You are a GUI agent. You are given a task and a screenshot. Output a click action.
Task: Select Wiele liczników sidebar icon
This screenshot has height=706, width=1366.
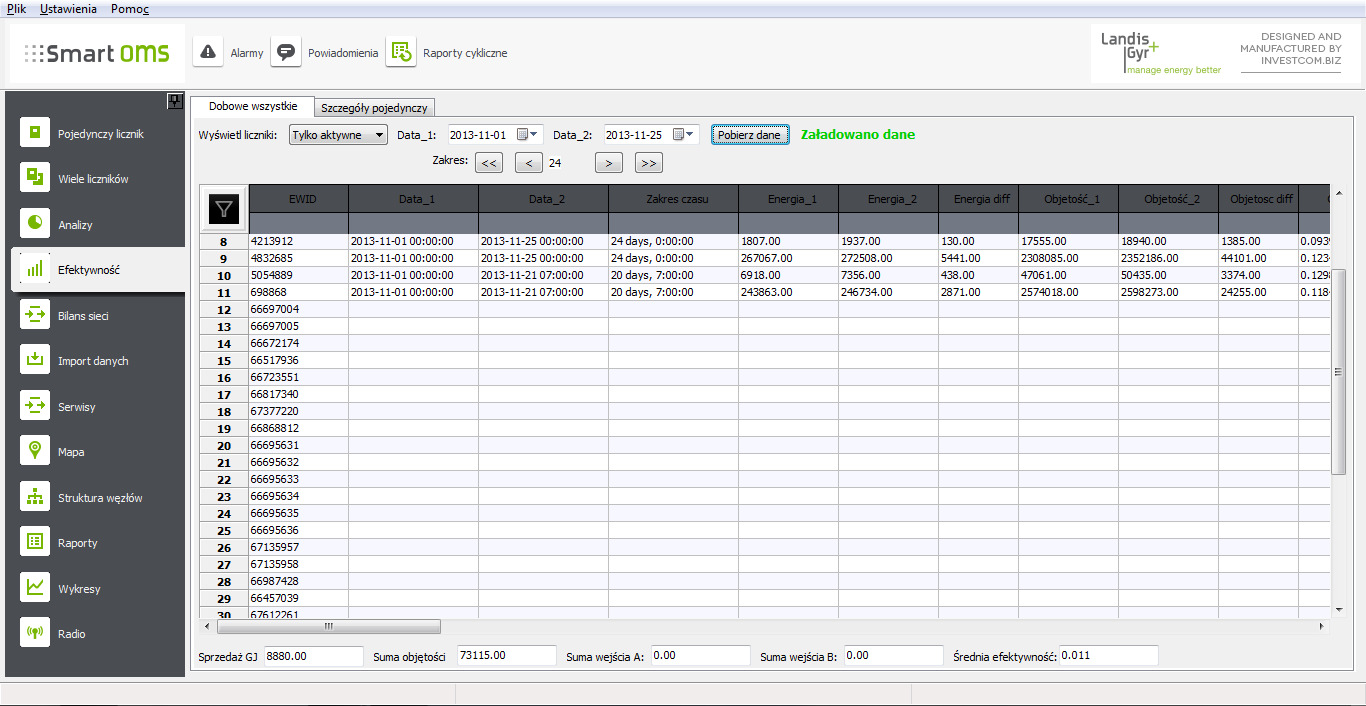pos(35,178)
